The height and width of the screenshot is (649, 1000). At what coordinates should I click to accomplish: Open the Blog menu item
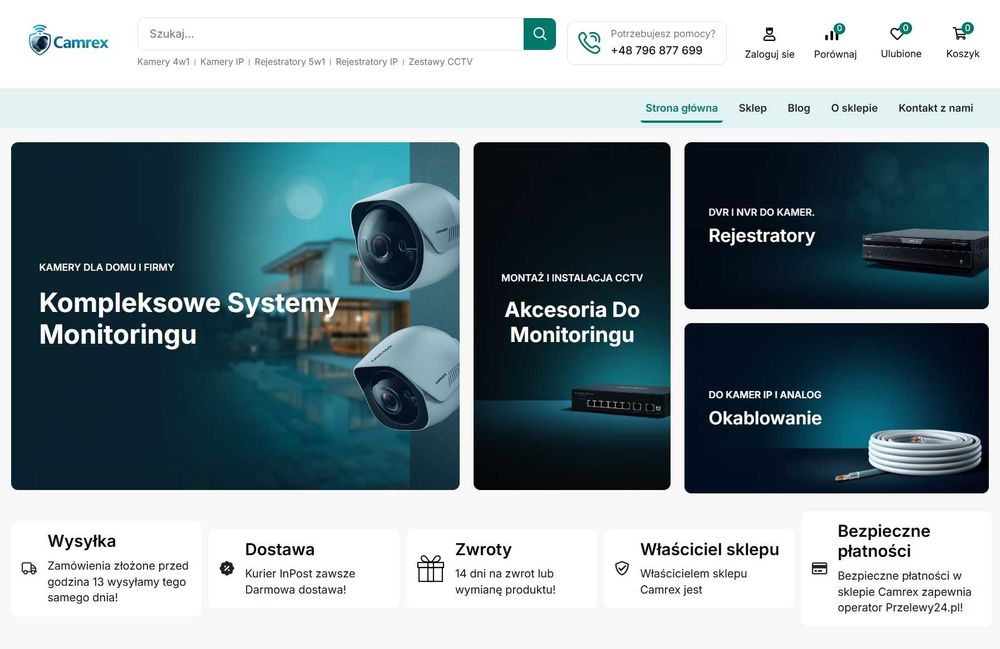point(798,108)
